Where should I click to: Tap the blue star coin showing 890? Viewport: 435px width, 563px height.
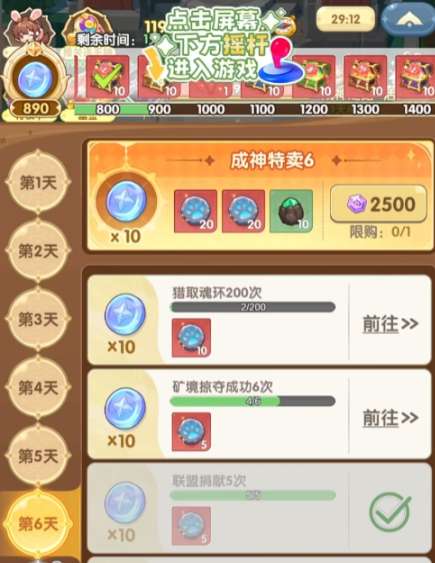coord(35,79)
